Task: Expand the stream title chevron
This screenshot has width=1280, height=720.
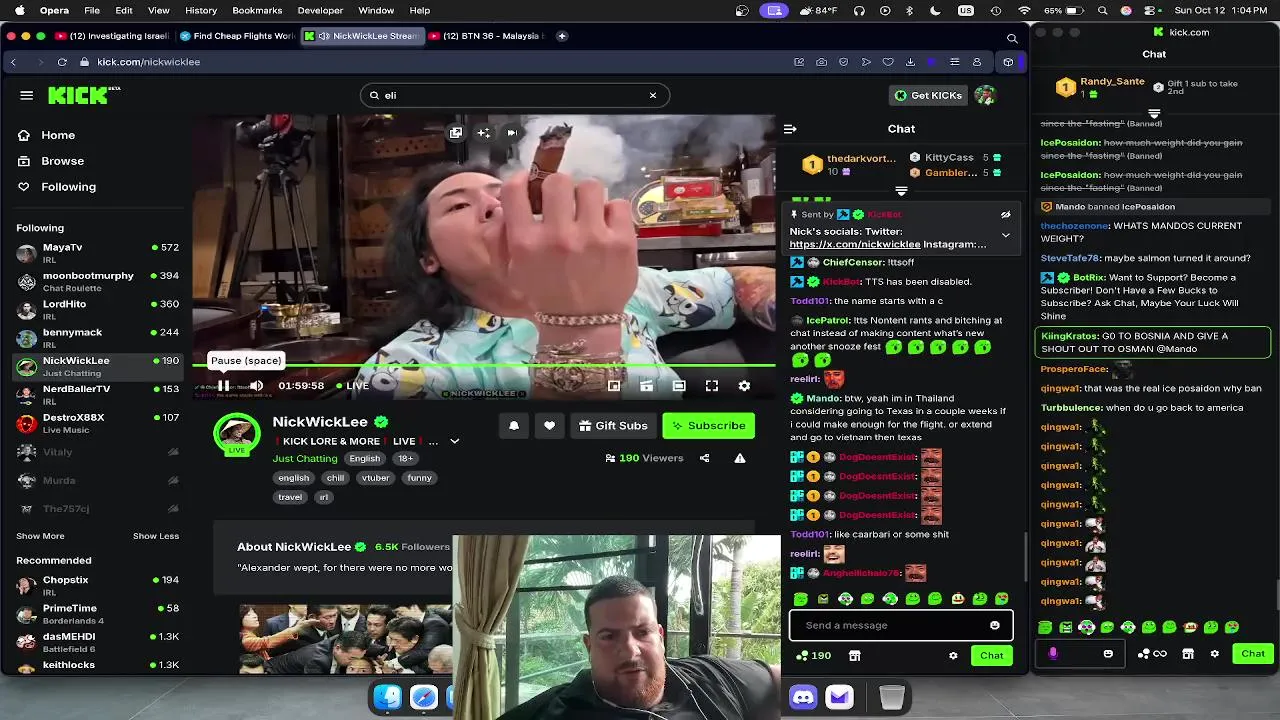Action: click(454, 441)
